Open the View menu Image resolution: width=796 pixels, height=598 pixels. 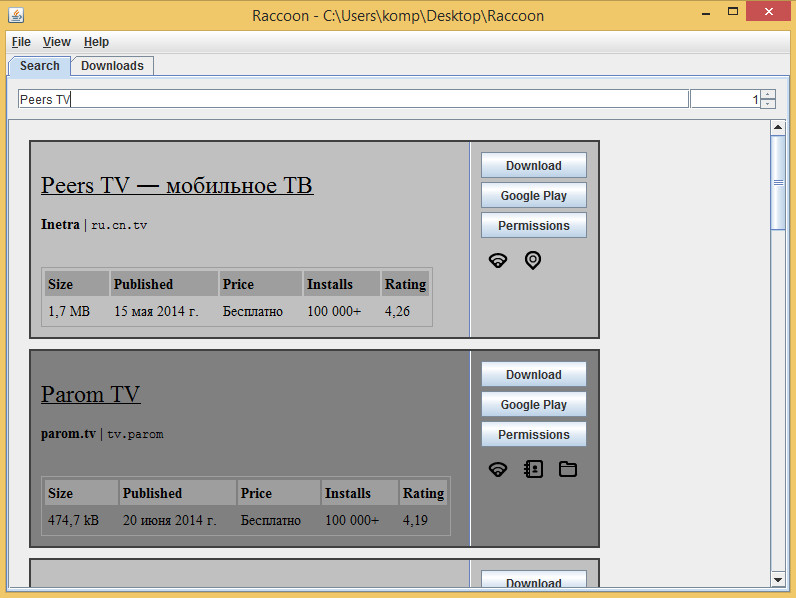coord(56,42)
